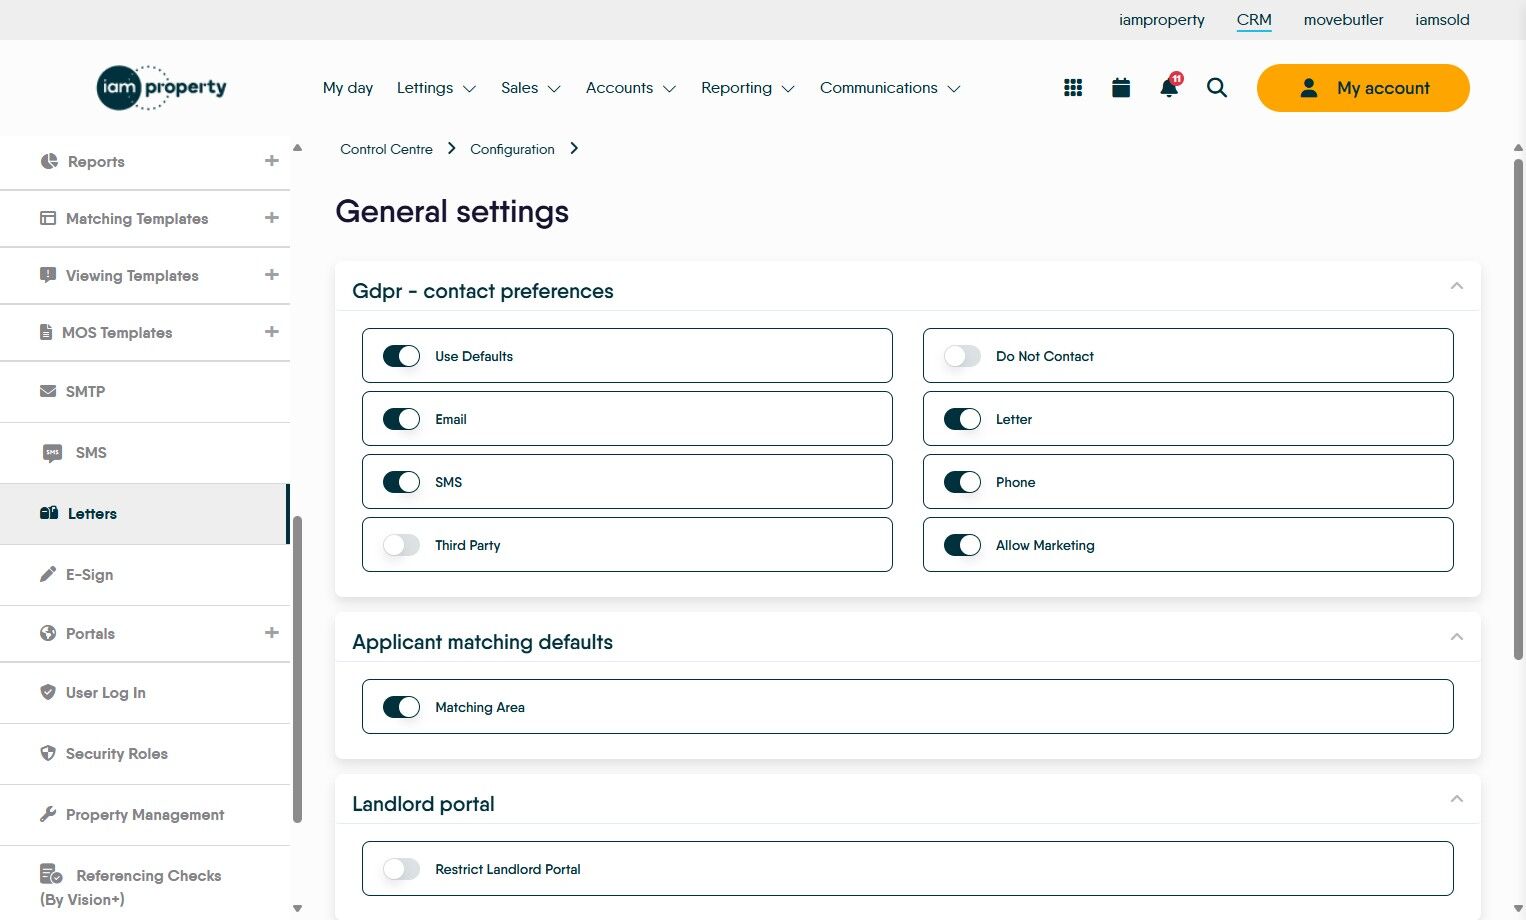Screen dimensions: 1526x920
Task: Click the My account button
Action: click(x=1362, y=88)
